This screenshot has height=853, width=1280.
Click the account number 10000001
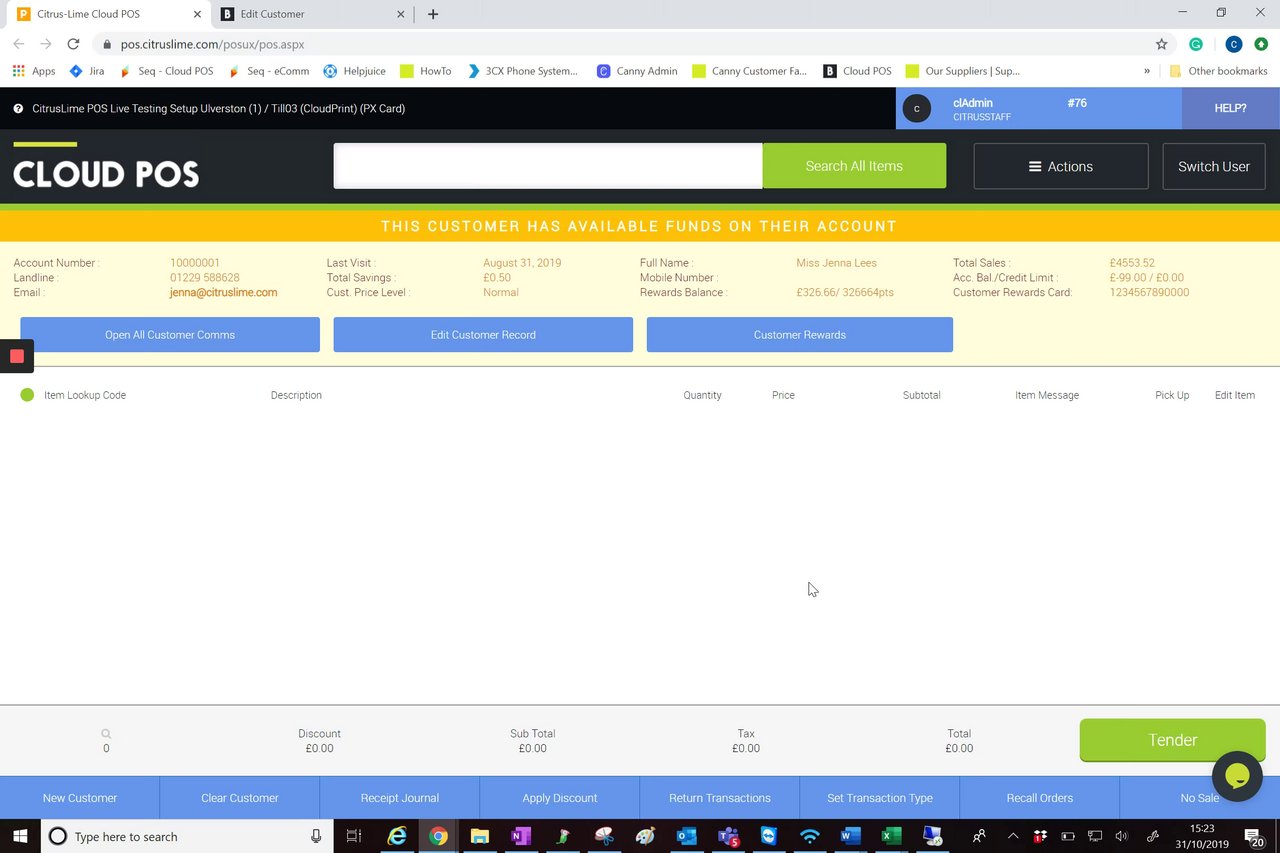click(x=195, y=263)
